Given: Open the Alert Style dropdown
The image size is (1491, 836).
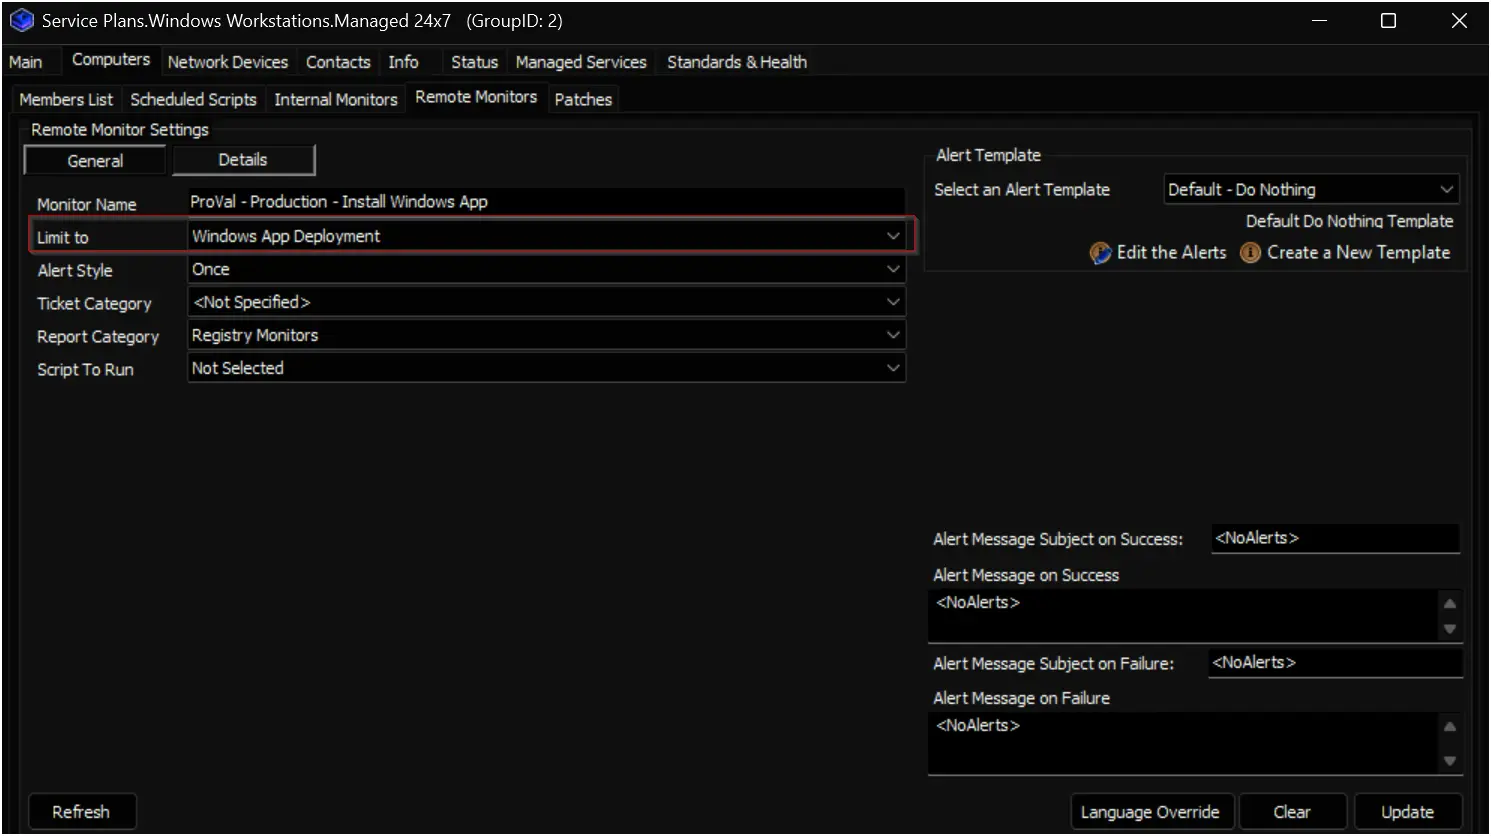Looking at the screenshot, I should [x=892, y=269].
